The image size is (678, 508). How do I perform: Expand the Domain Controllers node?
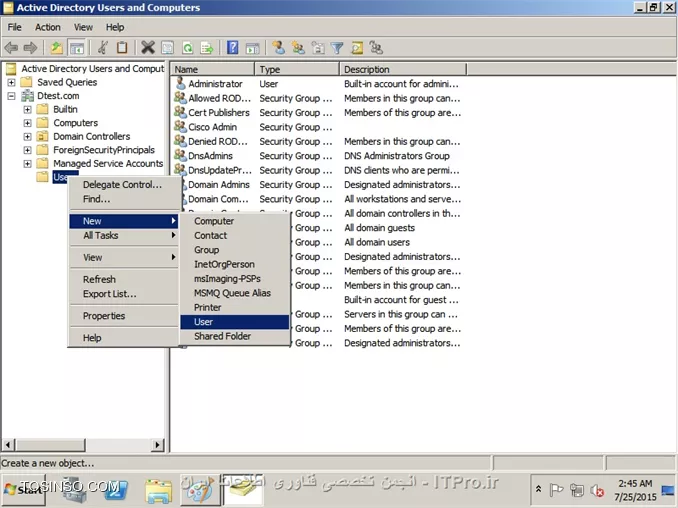coord(27,137)
